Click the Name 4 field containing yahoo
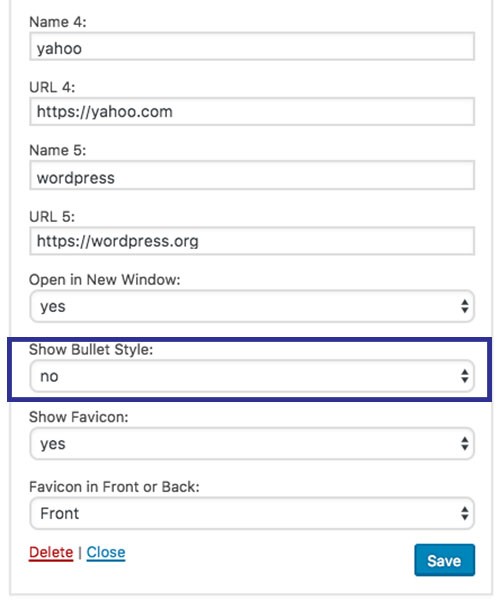Screen dimensions: 500x600 click(x=252, y=46)
